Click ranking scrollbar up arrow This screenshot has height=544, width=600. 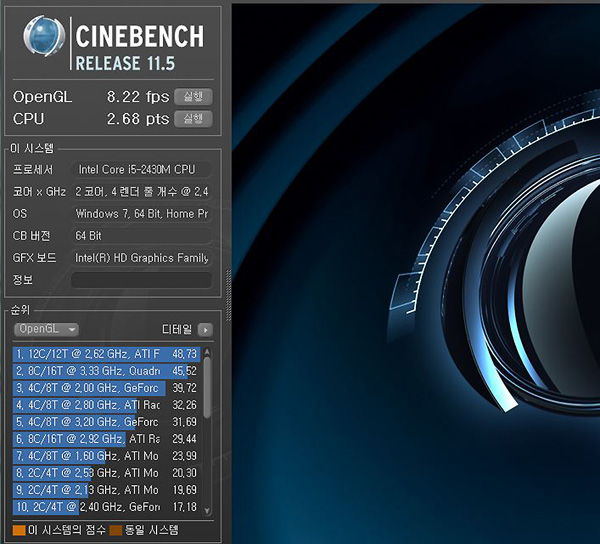[207, 351]
